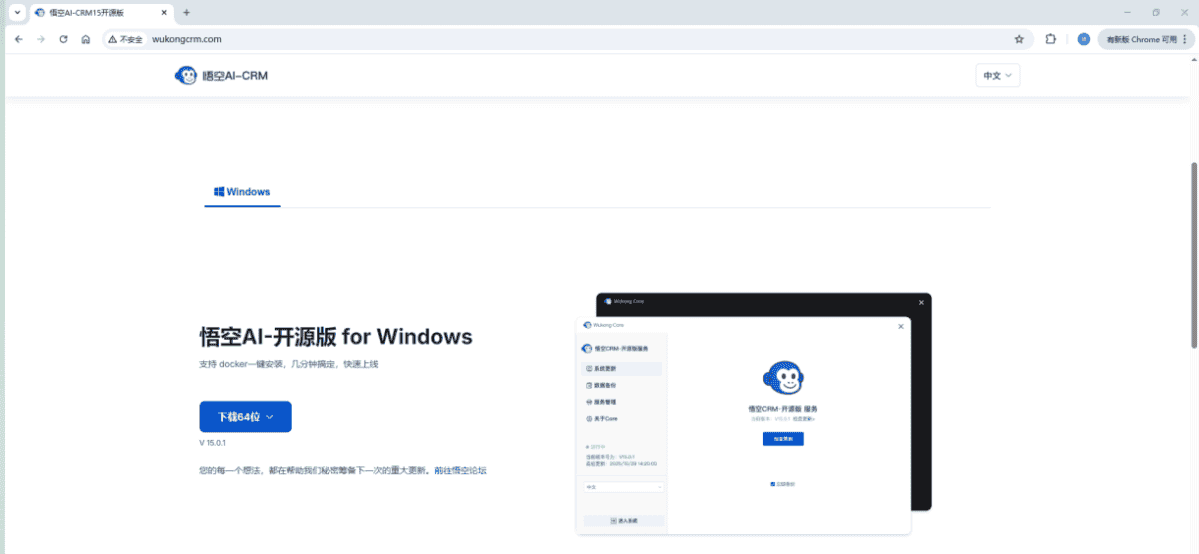1199x554 pixels.
Task: Click the 支持 docker一键安装 subtitle text
Action: (x=288, y=364)
